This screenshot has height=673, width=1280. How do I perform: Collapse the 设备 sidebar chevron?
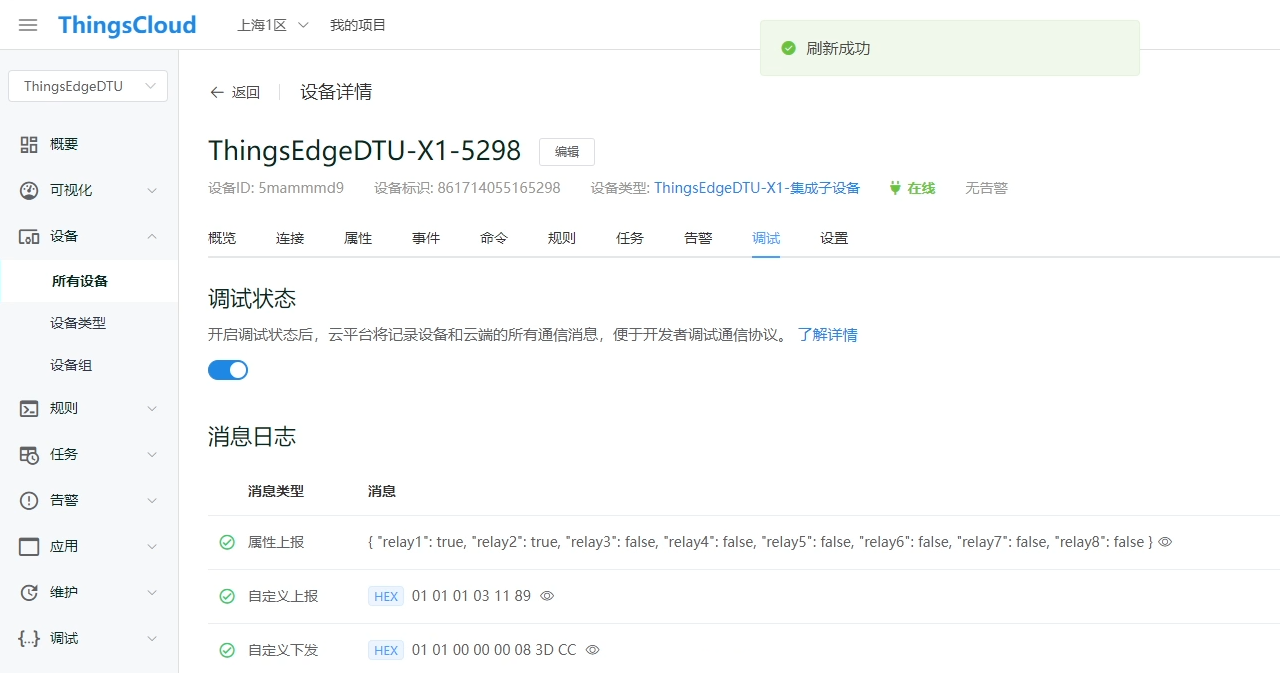(152, 236)
